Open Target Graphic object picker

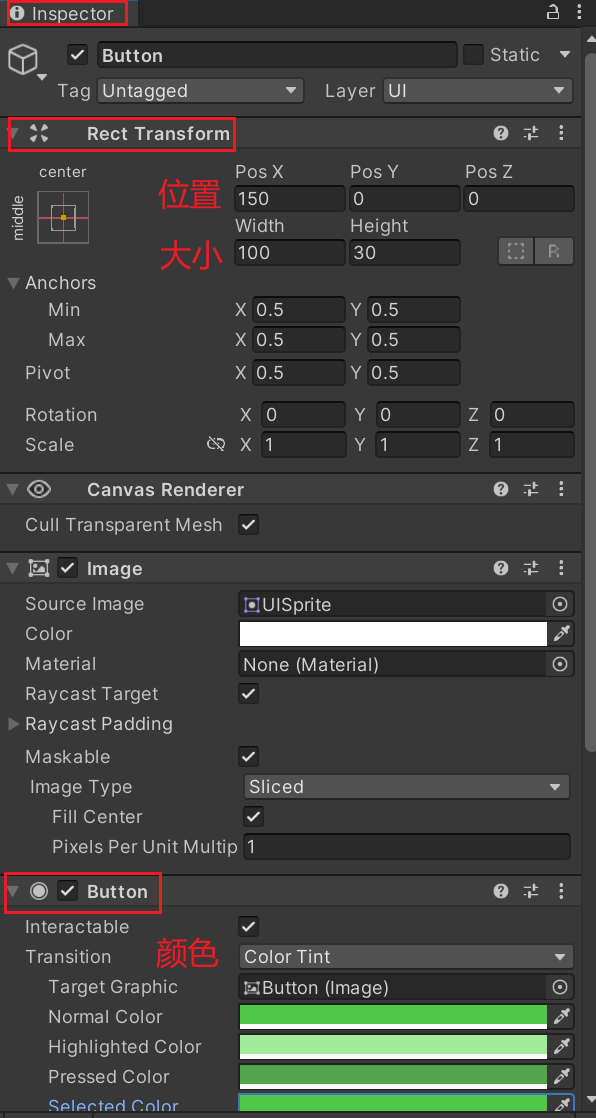(560, 988)
